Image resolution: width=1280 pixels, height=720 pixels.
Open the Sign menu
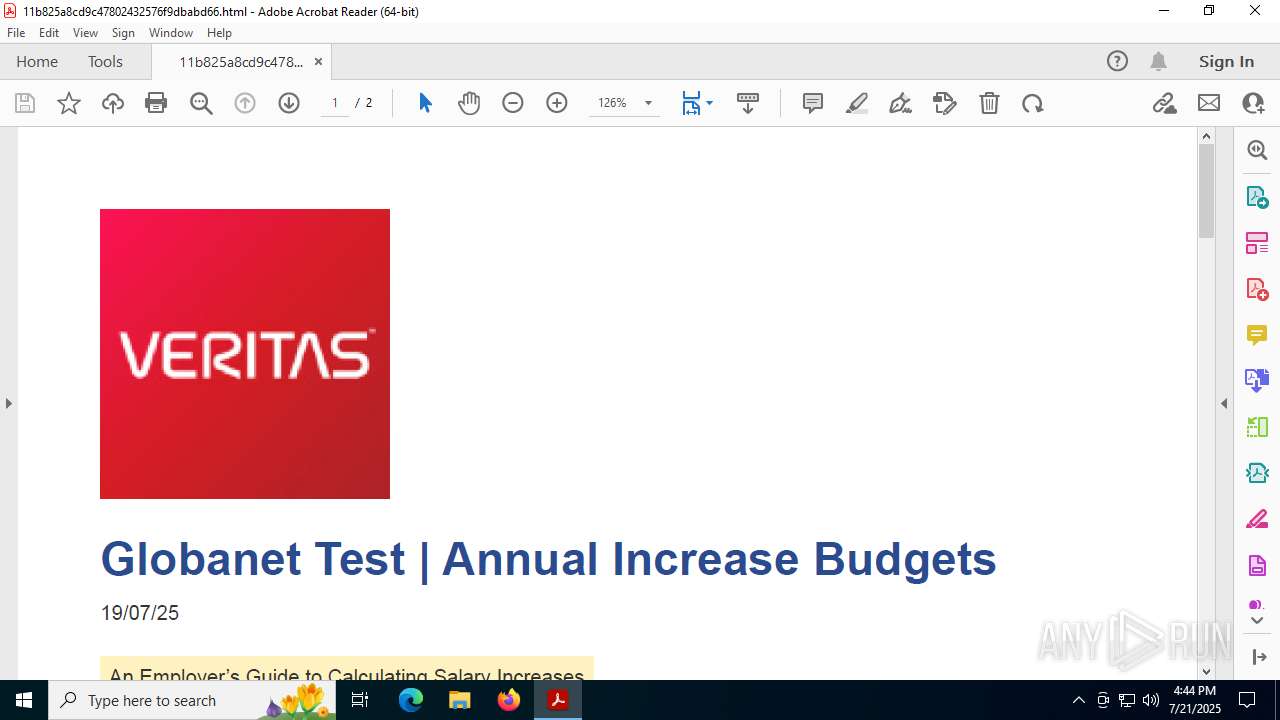tap(124, 33)
